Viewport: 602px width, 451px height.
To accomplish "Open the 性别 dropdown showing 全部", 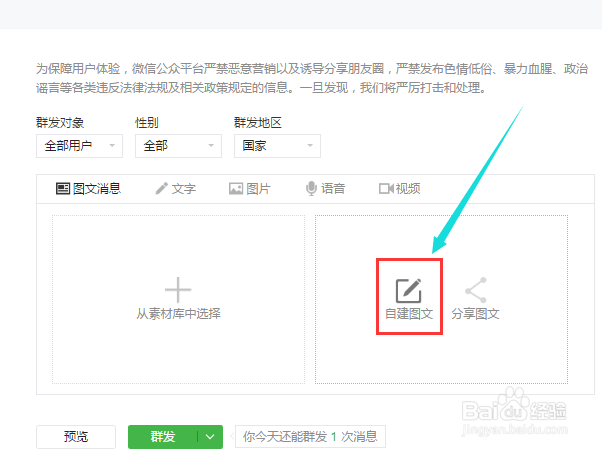I will click(x=179, y=146).
